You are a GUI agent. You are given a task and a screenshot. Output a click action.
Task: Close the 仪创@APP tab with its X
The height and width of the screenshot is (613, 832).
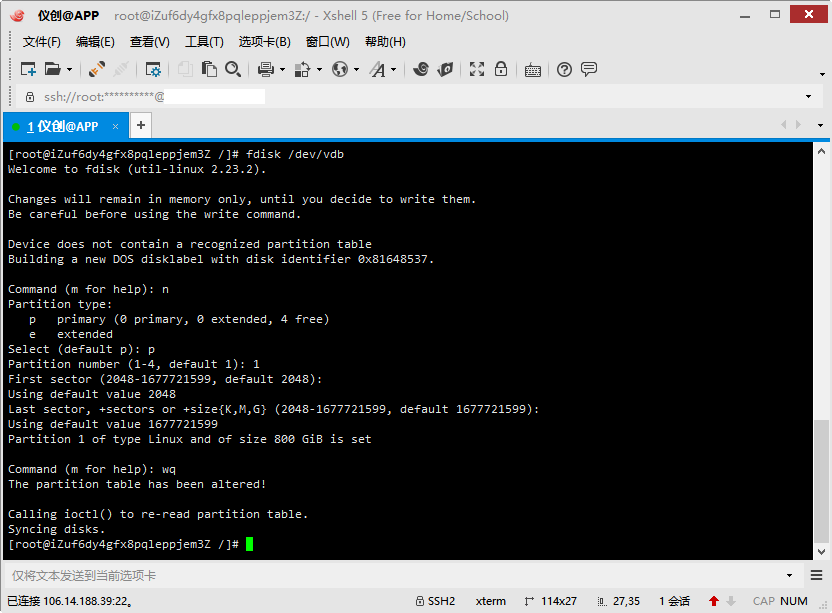(x=115, y=126)
